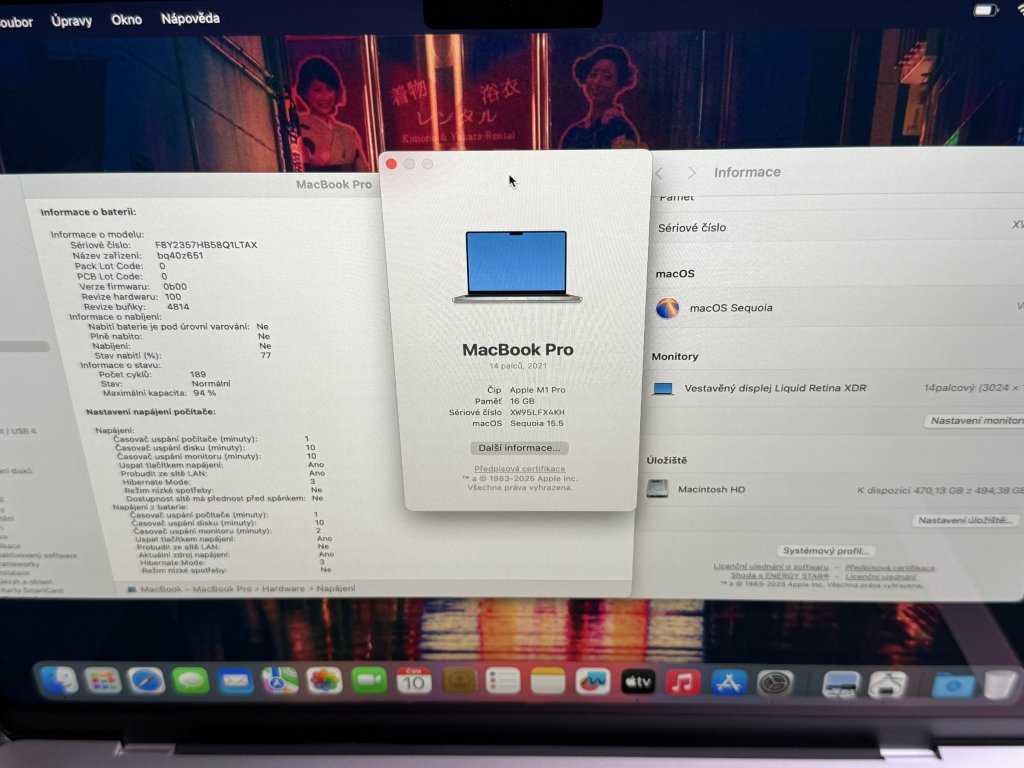This screenshot has width=1024, height=768.
Task: Click the Další informace... button
Action: coord(519,448)
